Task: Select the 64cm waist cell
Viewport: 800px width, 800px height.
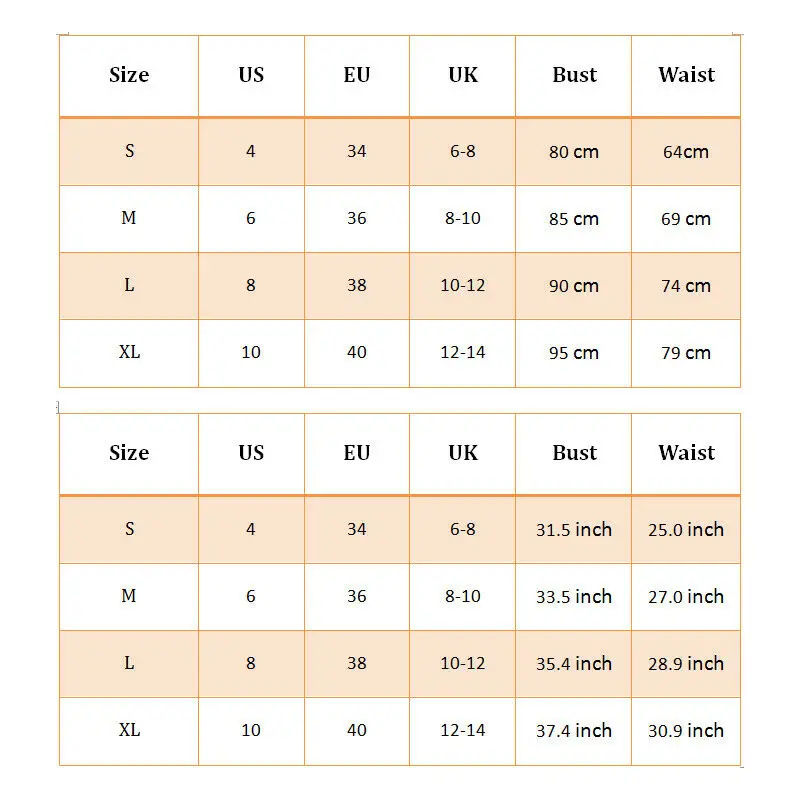Action: pos(685,152)
